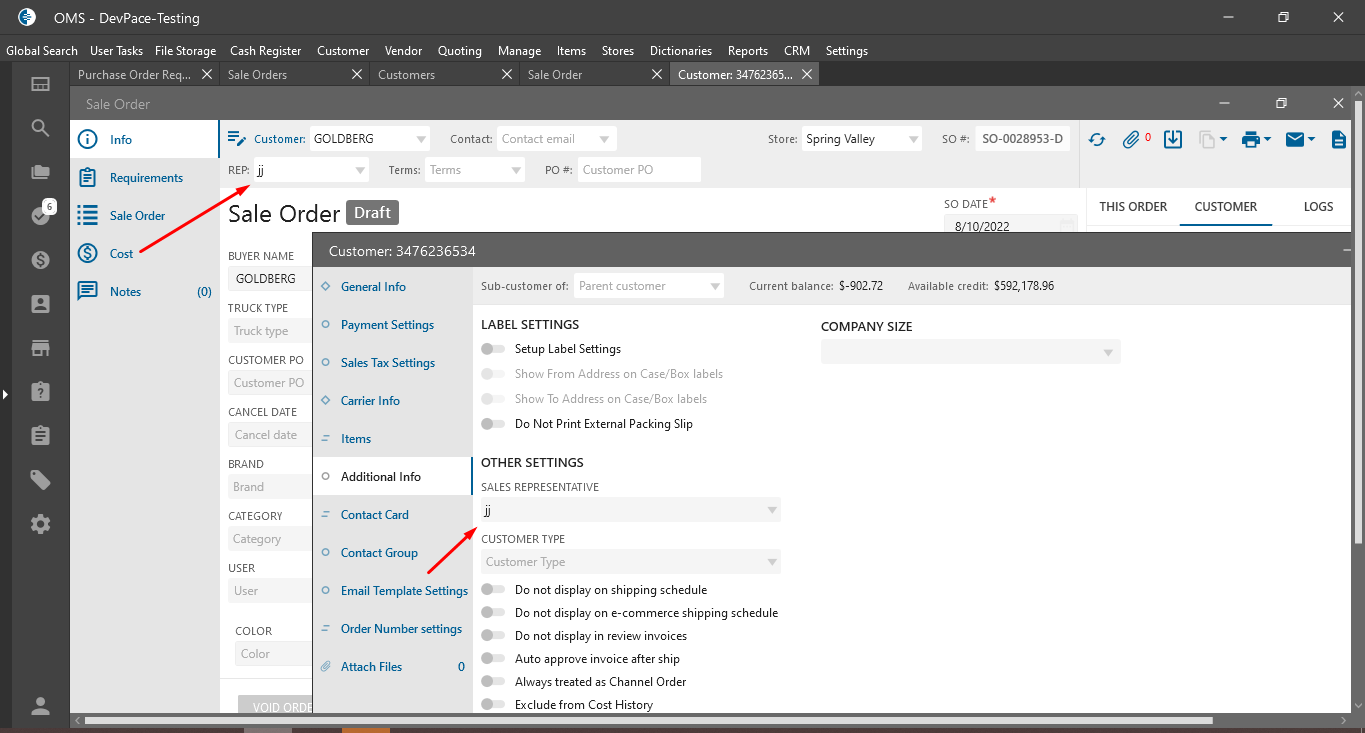Image resolution: width=1365 pixels, height=733 pixels.
Task: Open the Terms dropdown
Action: pyautogui.click(x=516, y=171)
